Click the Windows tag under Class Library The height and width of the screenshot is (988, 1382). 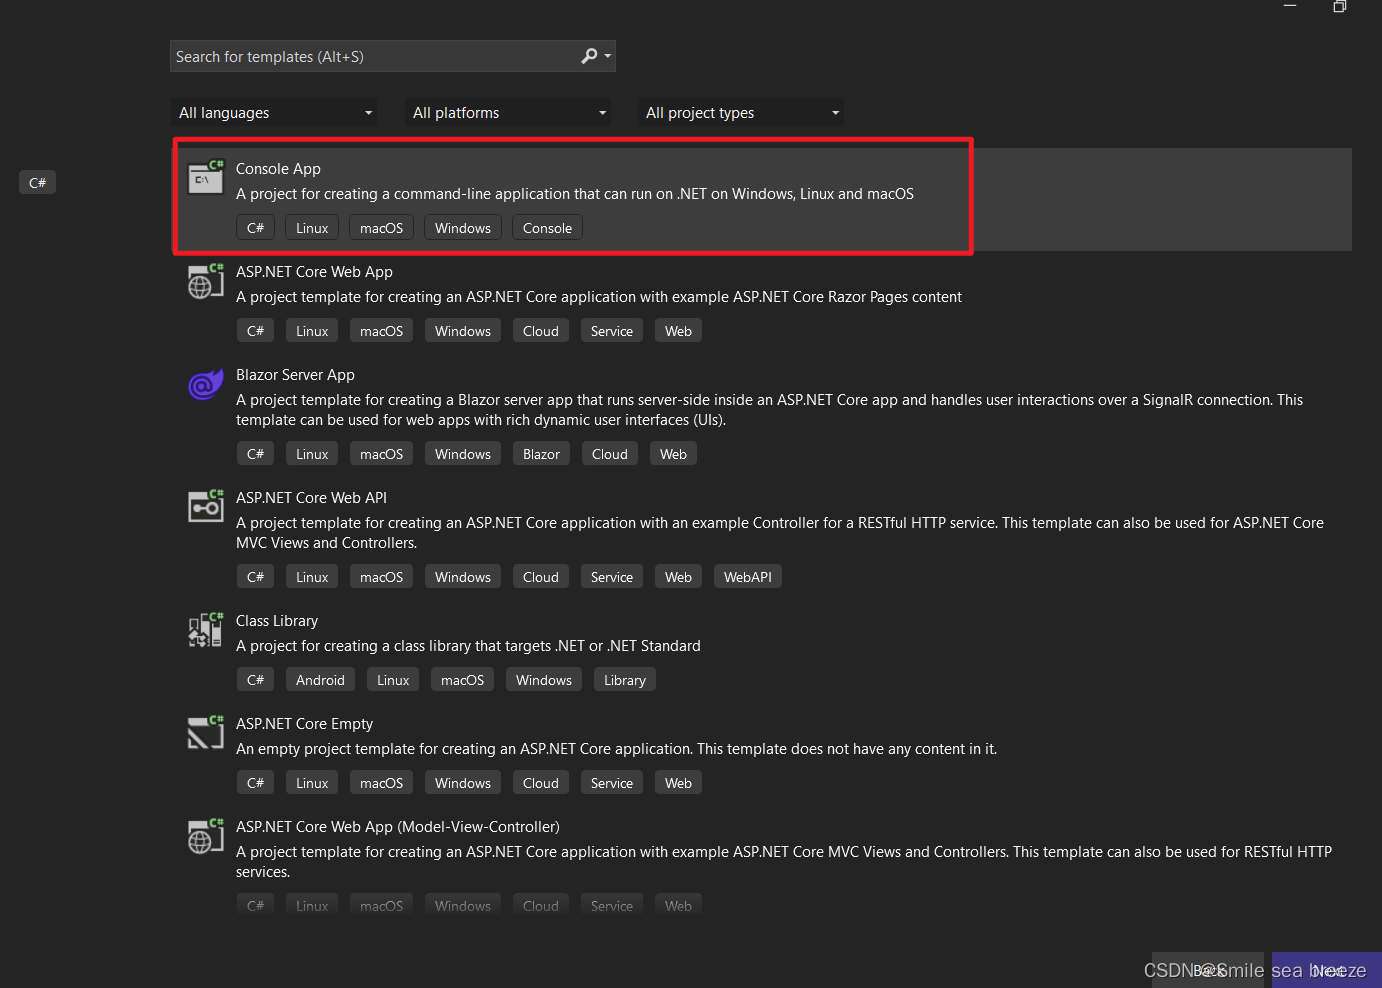pyautogui.click(x=544, y=680)
